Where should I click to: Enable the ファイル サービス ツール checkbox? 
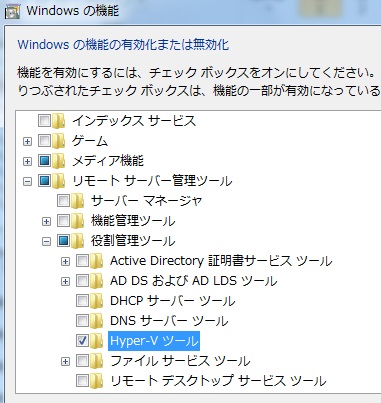pos(82,360)
